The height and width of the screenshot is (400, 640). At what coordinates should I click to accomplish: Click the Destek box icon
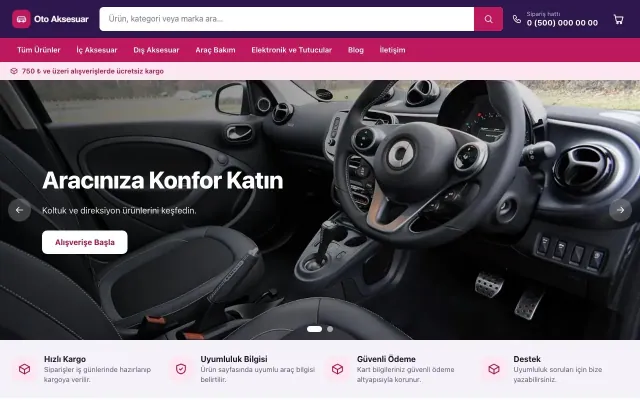click(494, 369)
